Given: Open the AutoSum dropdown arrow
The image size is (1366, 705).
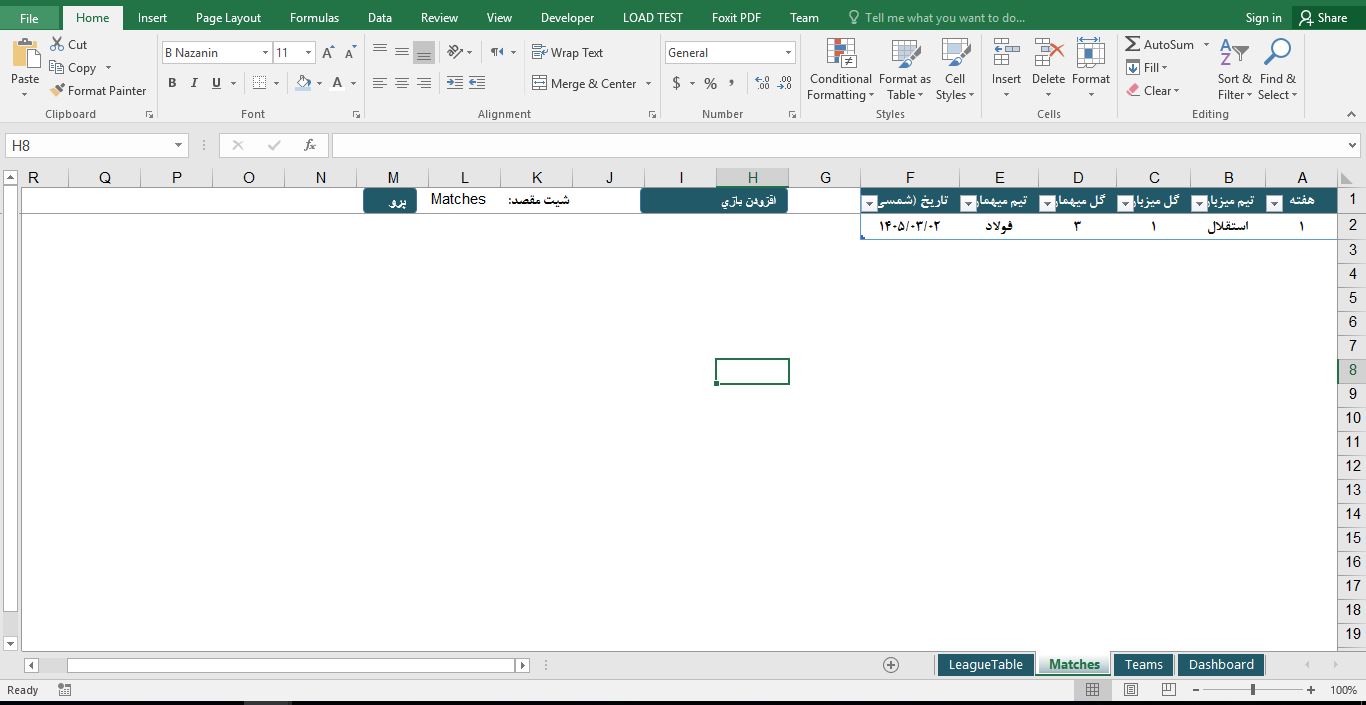Looking at the screenshot, I should (x=1206, y=44).
